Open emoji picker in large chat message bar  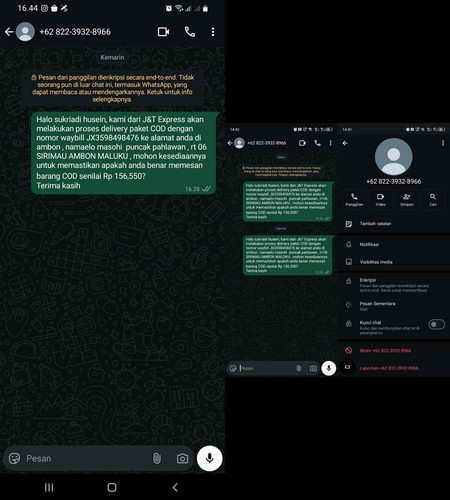pyautogui.click(x=14, y=458)
